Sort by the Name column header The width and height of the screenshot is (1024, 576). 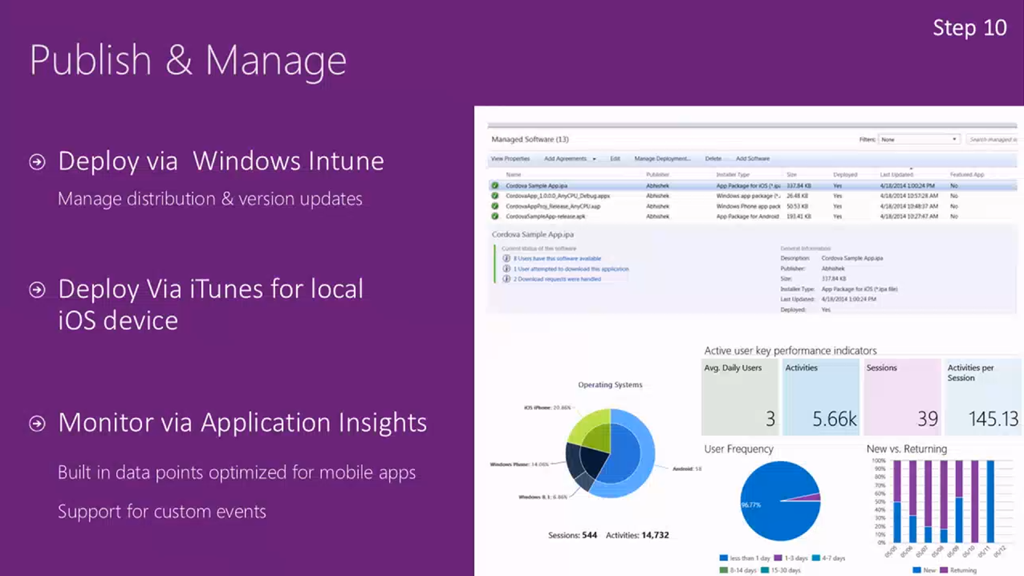tap(513, 175)
